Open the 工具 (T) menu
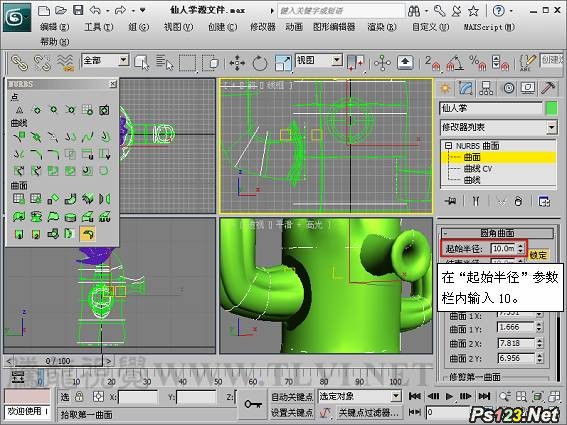 click(99, 27)
